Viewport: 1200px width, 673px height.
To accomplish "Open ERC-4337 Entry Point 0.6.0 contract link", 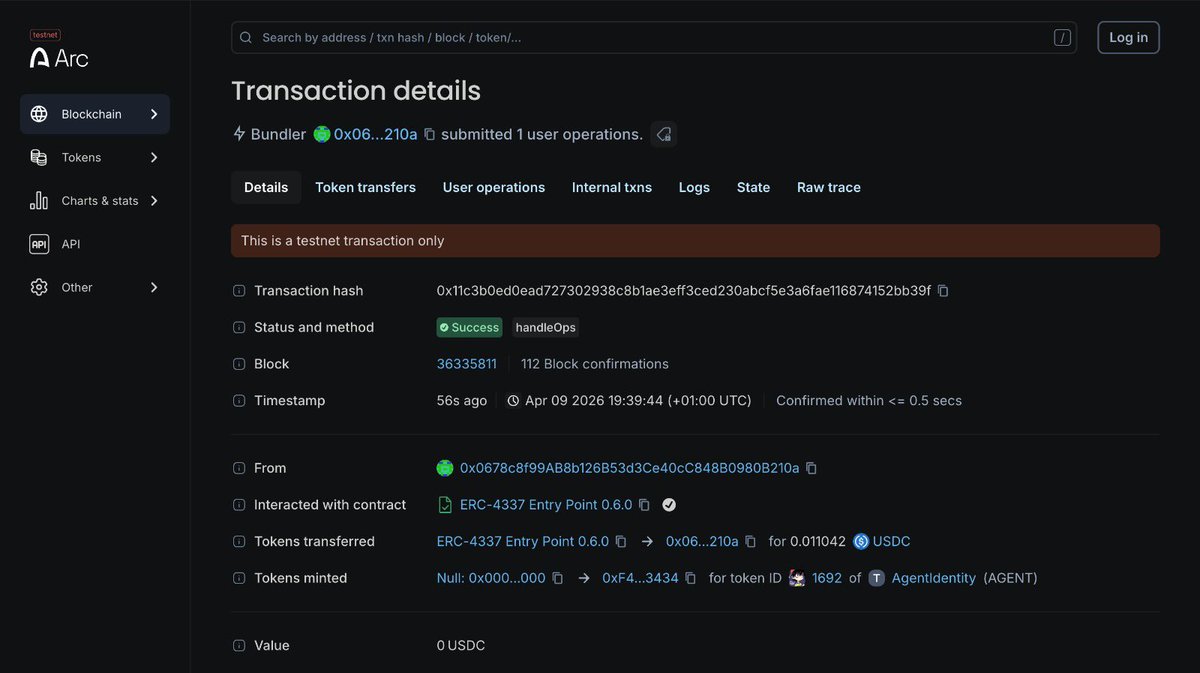I will [546, 505].
